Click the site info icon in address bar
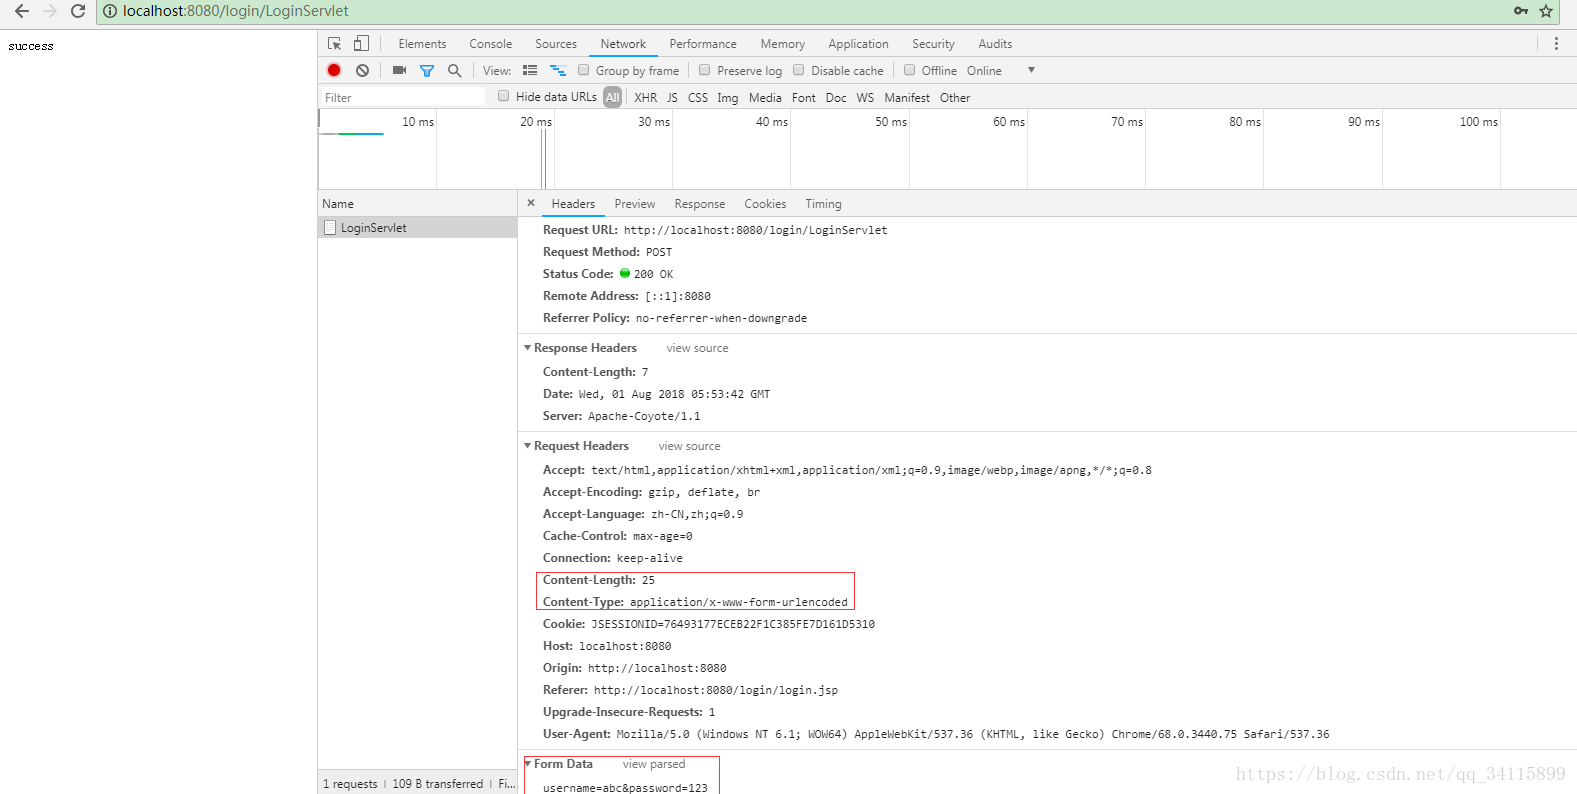 (x=110, y=11)
